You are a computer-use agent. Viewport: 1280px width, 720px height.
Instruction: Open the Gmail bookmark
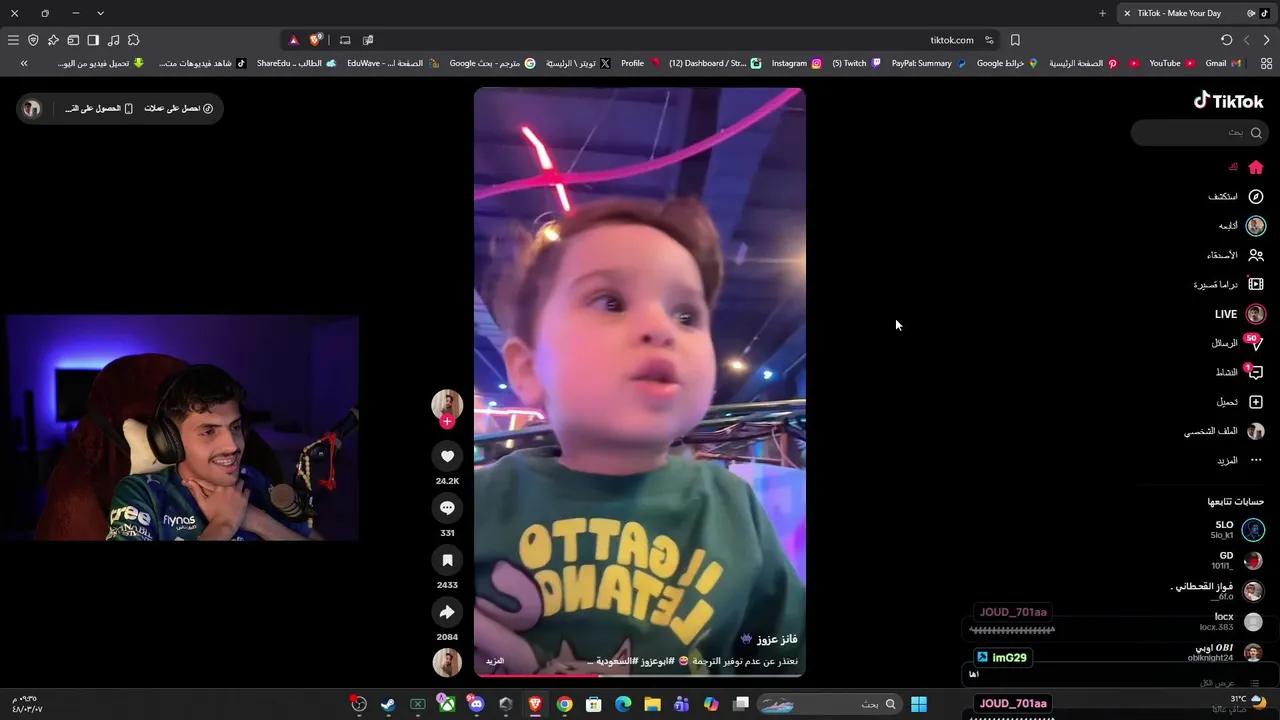(x=1224, y=63)
